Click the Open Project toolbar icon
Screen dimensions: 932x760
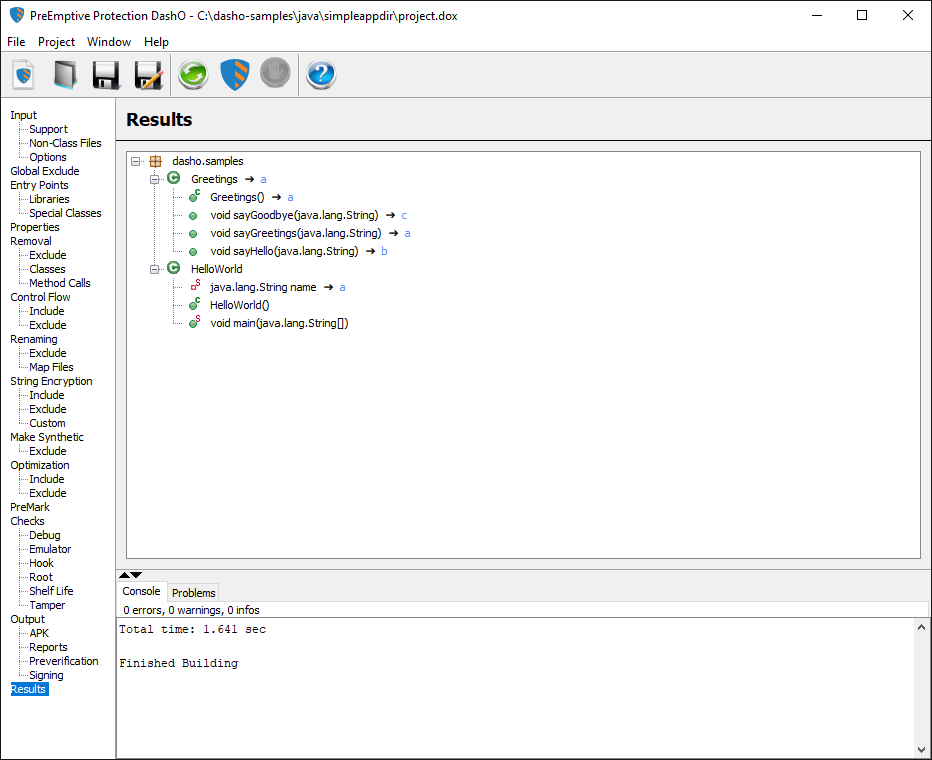tap(65, 75)
